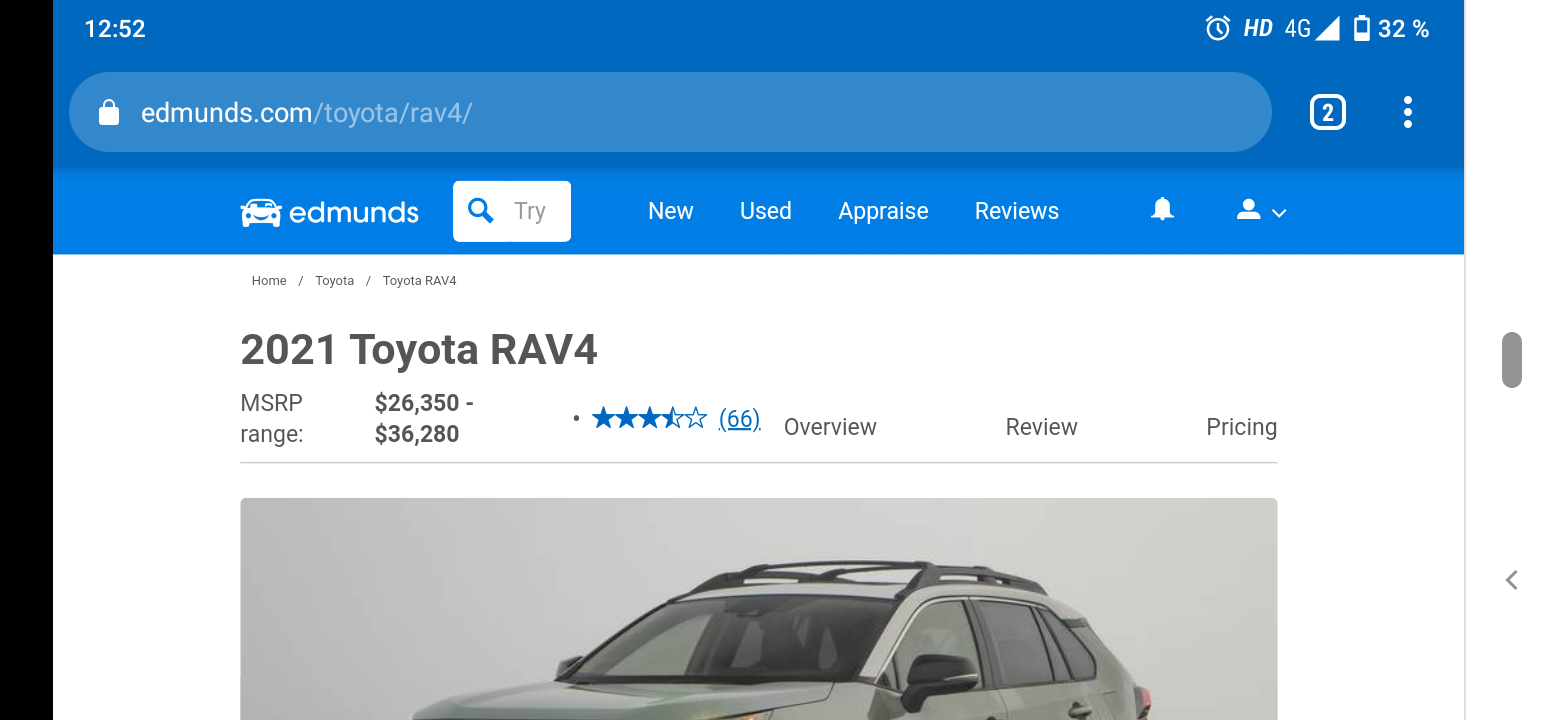Tap the lock icon for site info
The image size is (1560, 720).
[109, 112]
